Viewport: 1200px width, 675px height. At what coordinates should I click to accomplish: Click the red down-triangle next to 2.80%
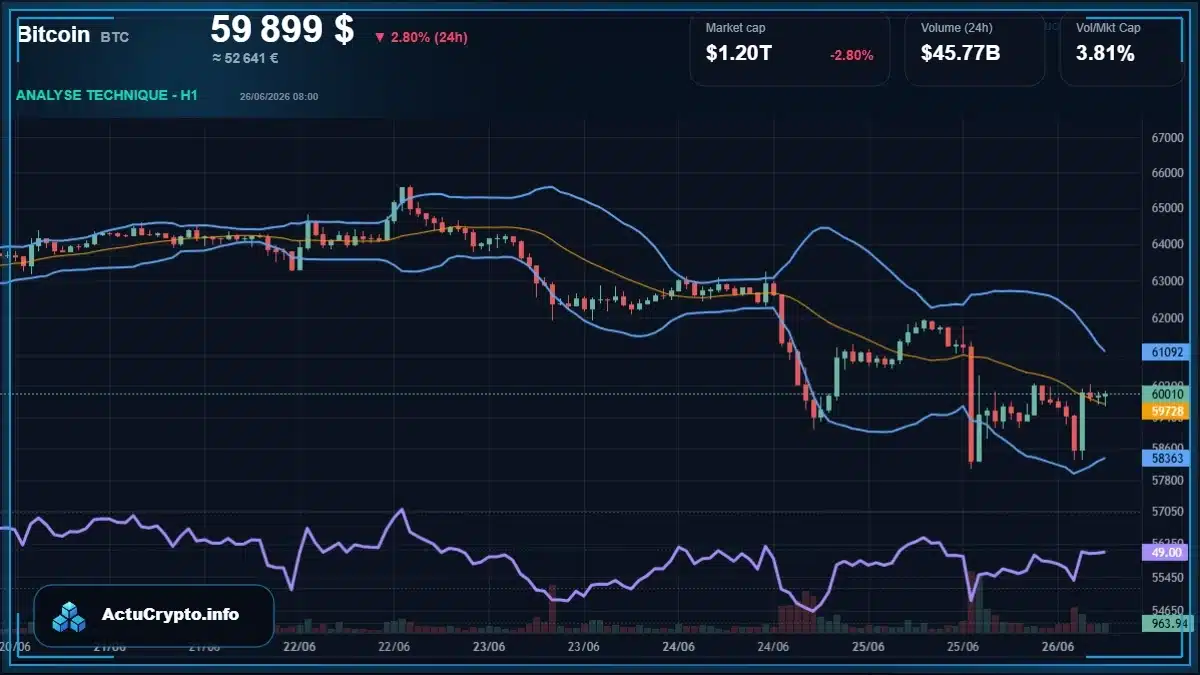pyautogui.click(x=380, y=38)
